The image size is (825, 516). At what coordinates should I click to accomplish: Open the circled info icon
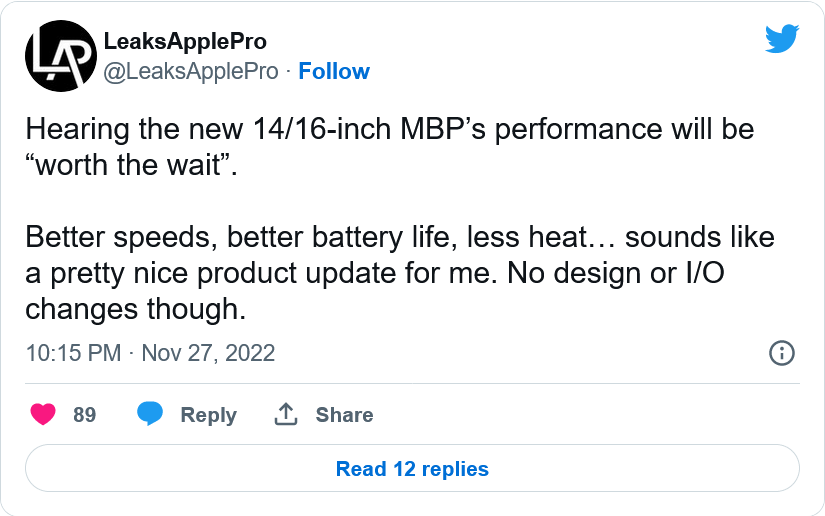(781, 353)
